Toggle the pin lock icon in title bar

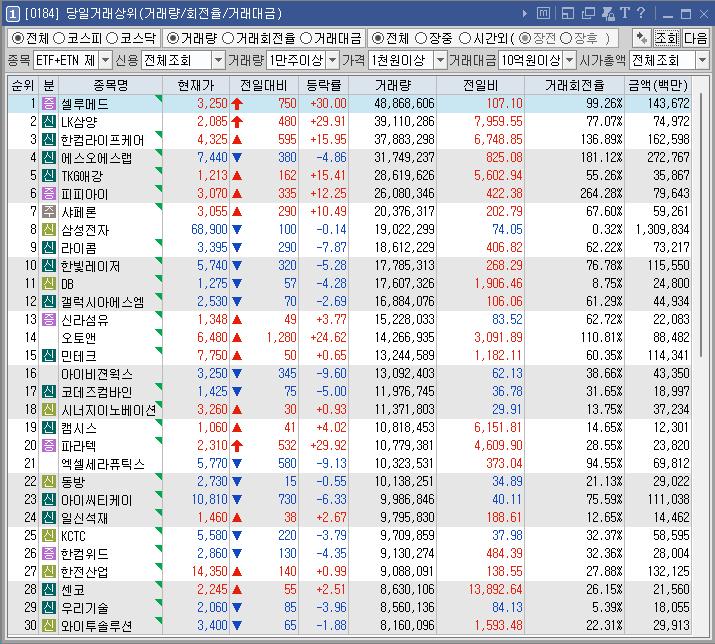(x=608, y=14)
